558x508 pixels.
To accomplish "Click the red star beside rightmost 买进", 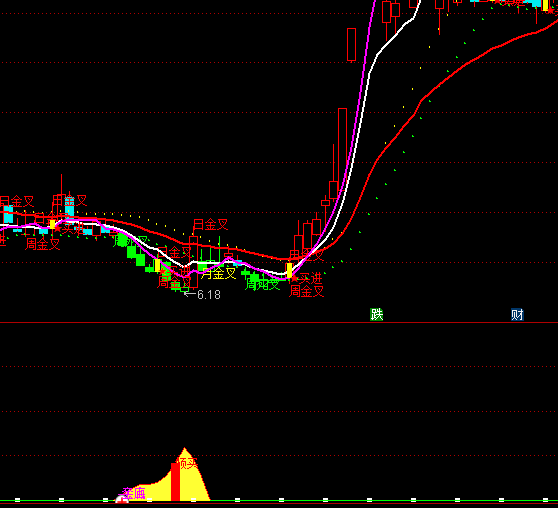I will pyautogui.click(x=295, y=278).
